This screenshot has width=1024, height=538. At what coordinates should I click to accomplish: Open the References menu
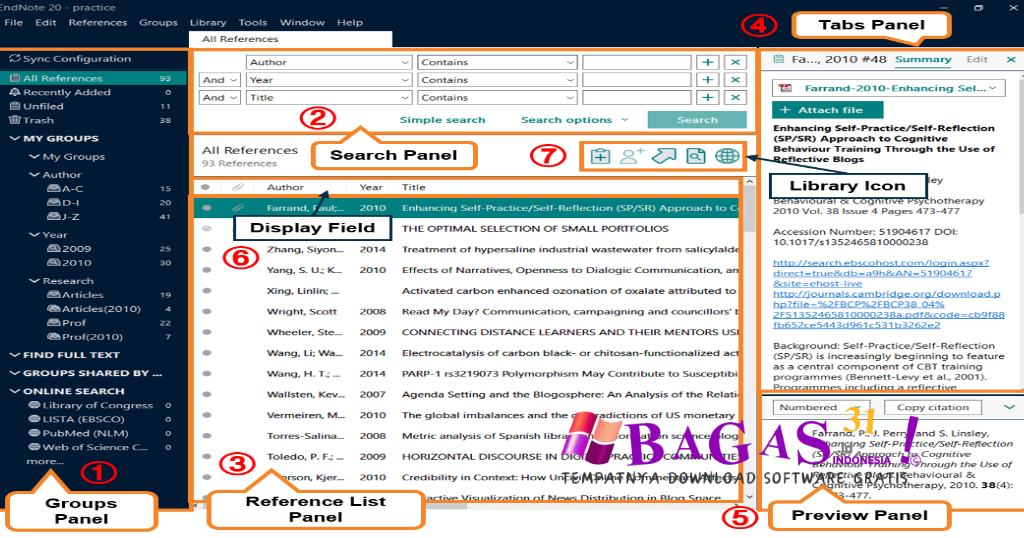[97, 22]
